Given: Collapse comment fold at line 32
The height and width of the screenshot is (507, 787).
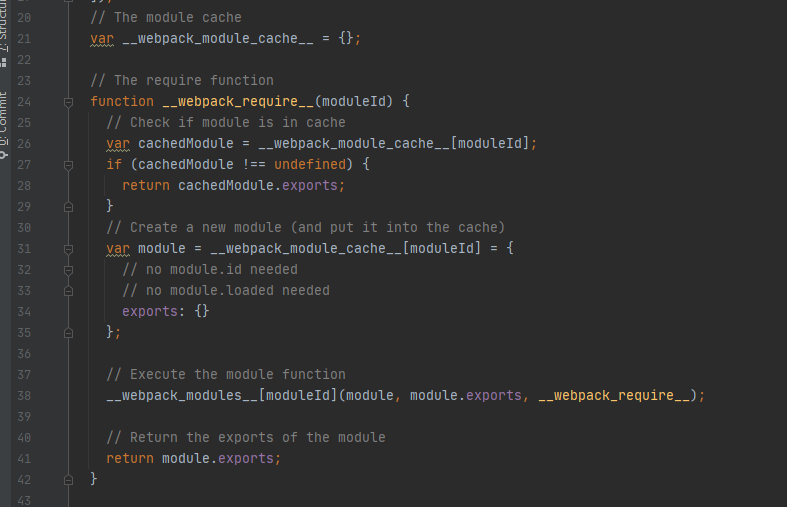Looking at the screenshot, I should coord(69,270).
